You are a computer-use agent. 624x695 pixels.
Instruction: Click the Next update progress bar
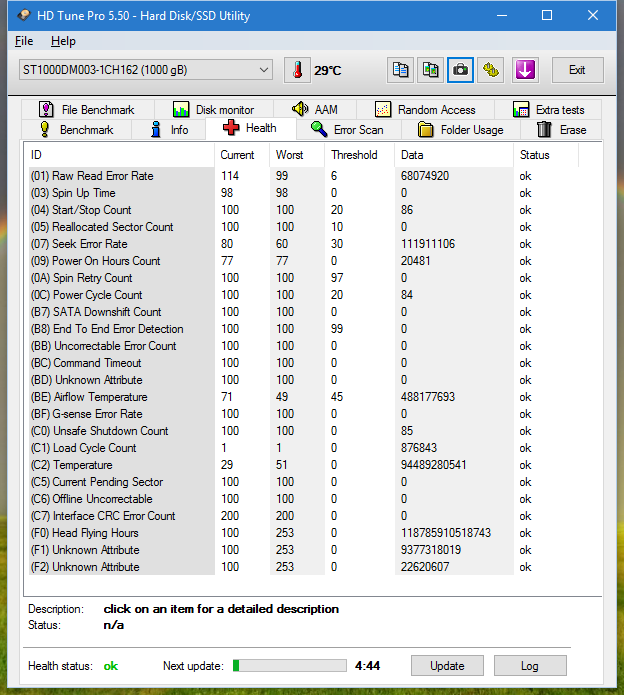290,666
